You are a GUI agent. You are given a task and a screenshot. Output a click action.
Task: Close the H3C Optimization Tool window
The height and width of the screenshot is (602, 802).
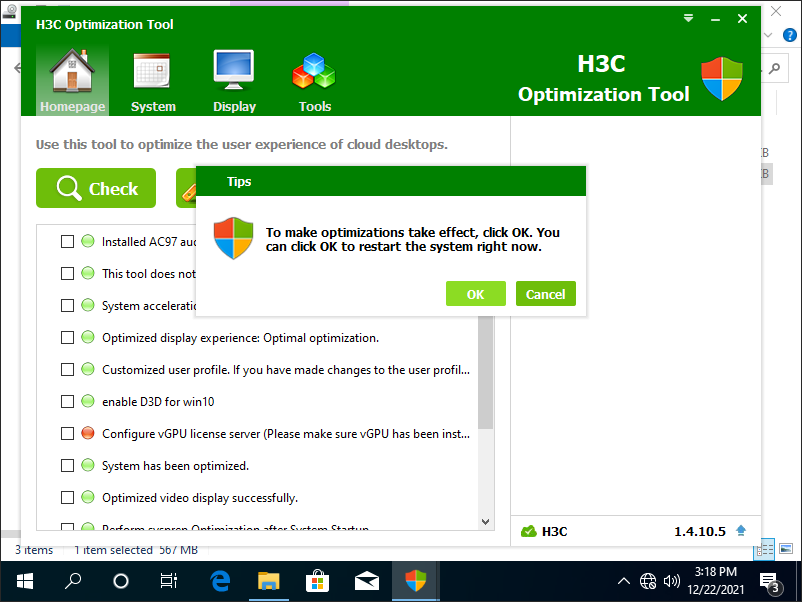click(742, 19)
